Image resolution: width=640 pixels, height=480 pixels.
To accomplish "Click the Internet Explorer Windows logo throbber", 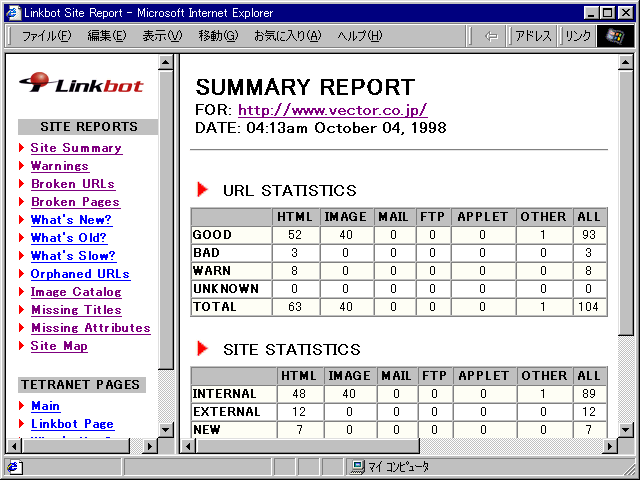I will pyautogui.click(x=615, y=36).
